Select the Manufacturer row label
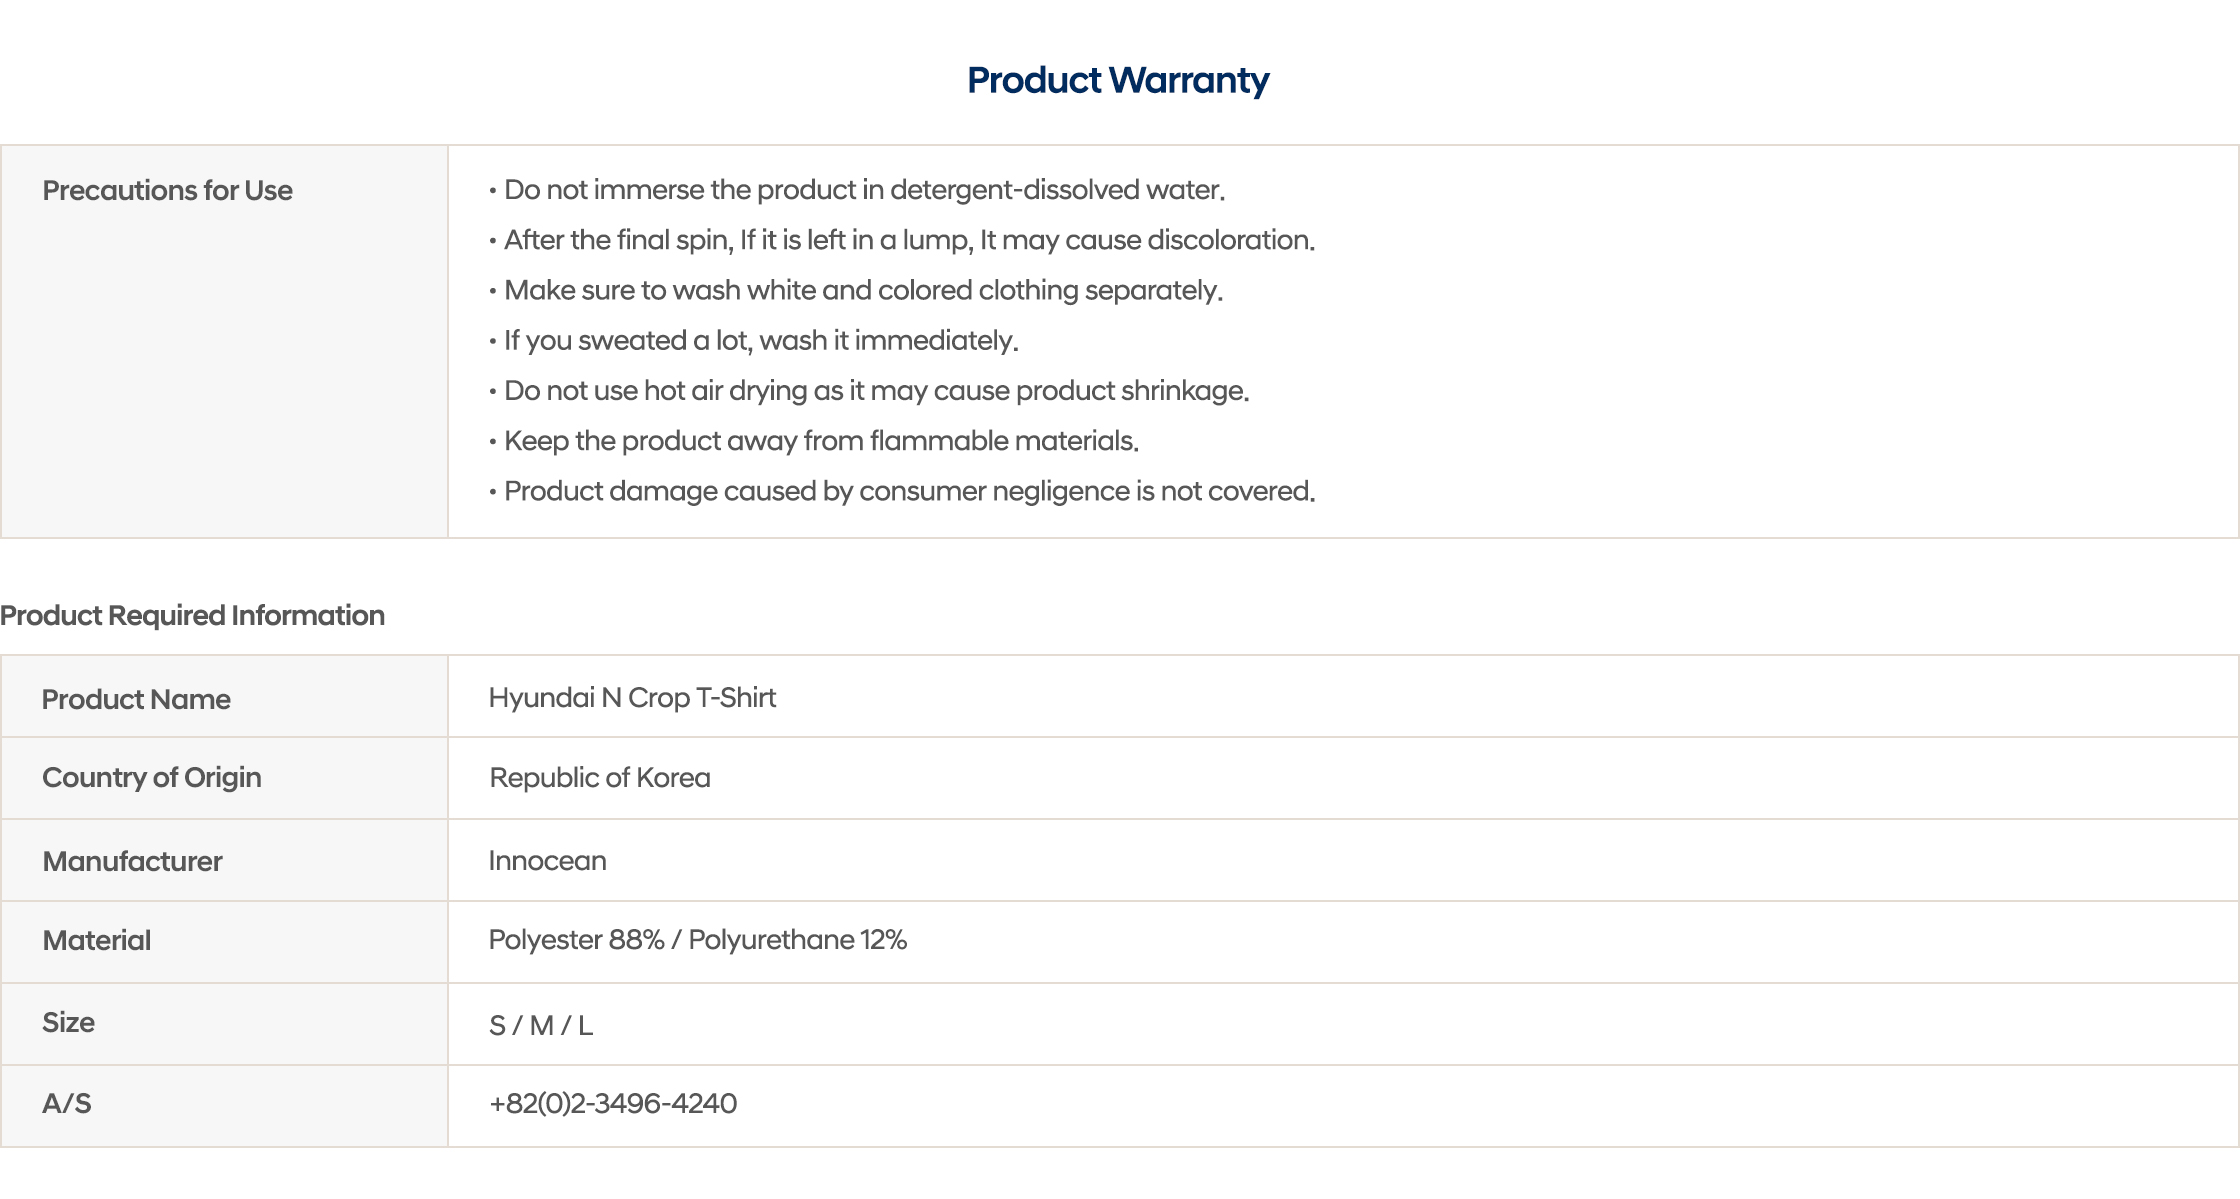Screen dimensions: 2240x1199 [x=132, y=861]
